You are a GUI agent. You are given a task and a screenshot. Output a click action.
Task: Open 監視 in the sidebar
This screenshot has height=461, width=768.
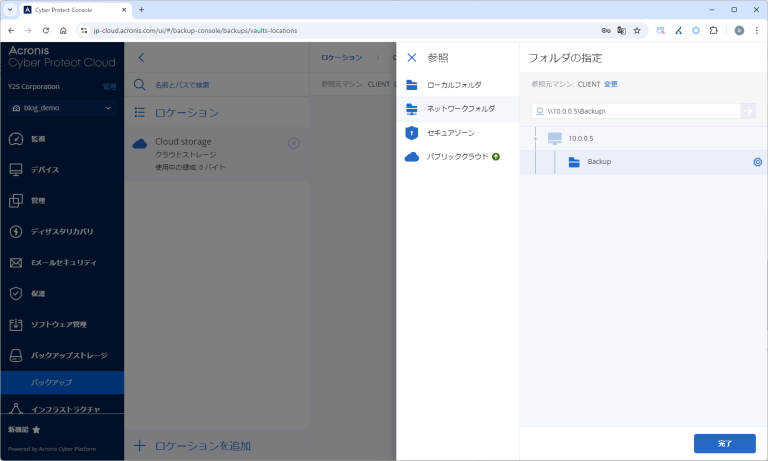click(x=38, y=139)
